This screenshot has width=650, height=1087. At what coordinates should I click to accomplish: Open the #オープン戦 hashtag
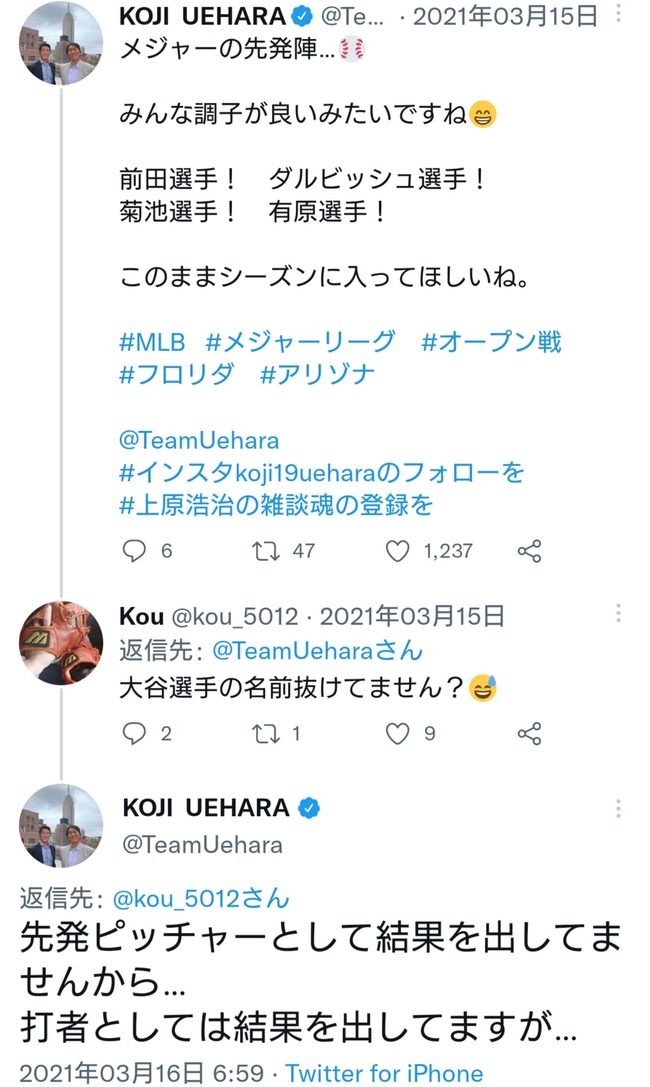point(491,342)
